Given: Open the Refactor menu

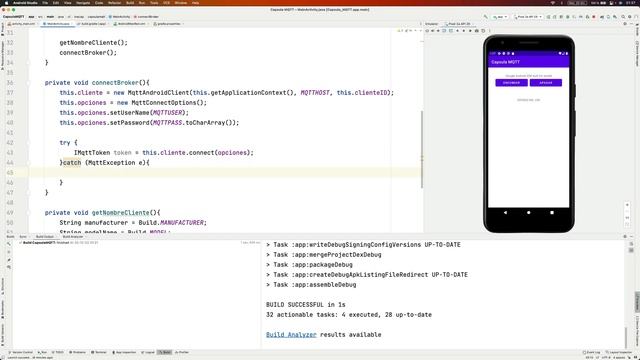Looking at the screenshot, I should point(114,2).
